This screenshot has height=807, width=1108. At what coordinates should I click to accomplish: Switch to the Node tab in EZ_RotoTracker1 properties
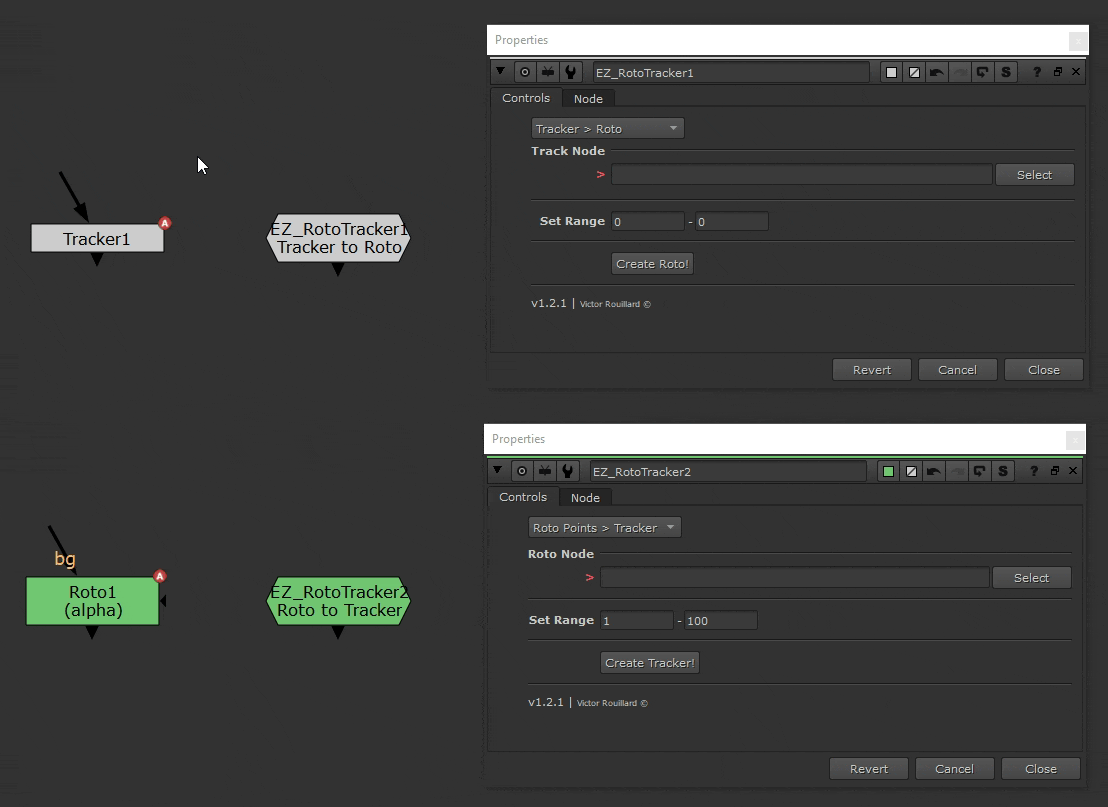(x=588, y=98)
